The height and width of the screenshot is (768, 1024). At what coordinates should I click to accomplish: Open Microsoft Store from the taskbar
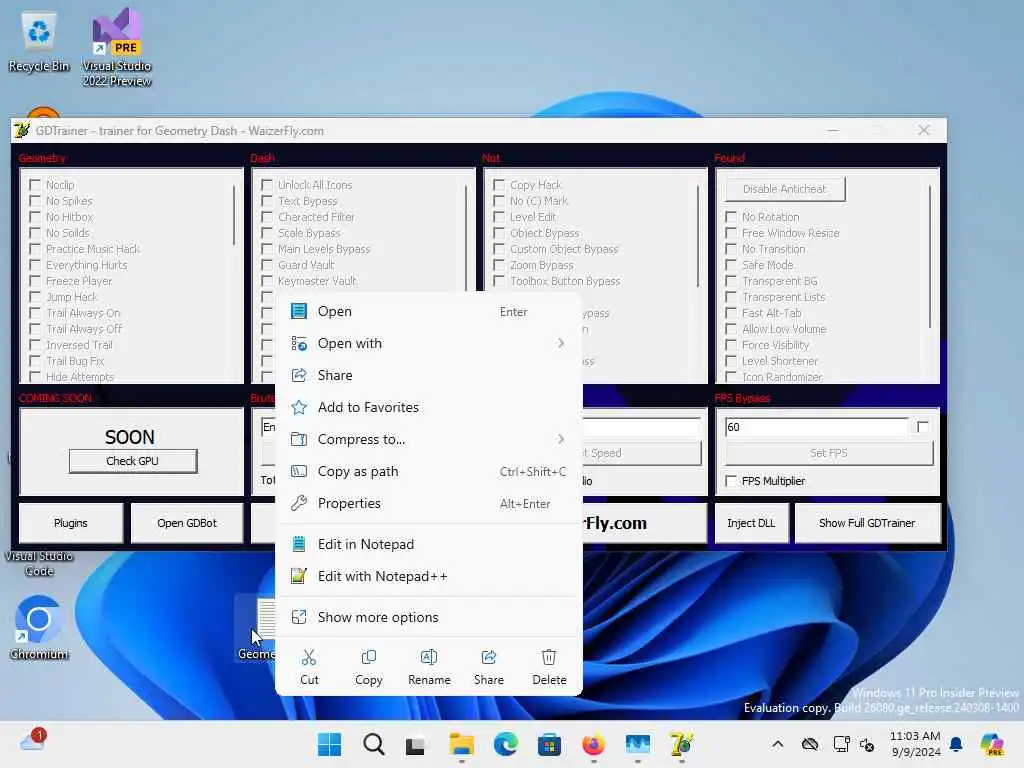(x=549, y=744)
